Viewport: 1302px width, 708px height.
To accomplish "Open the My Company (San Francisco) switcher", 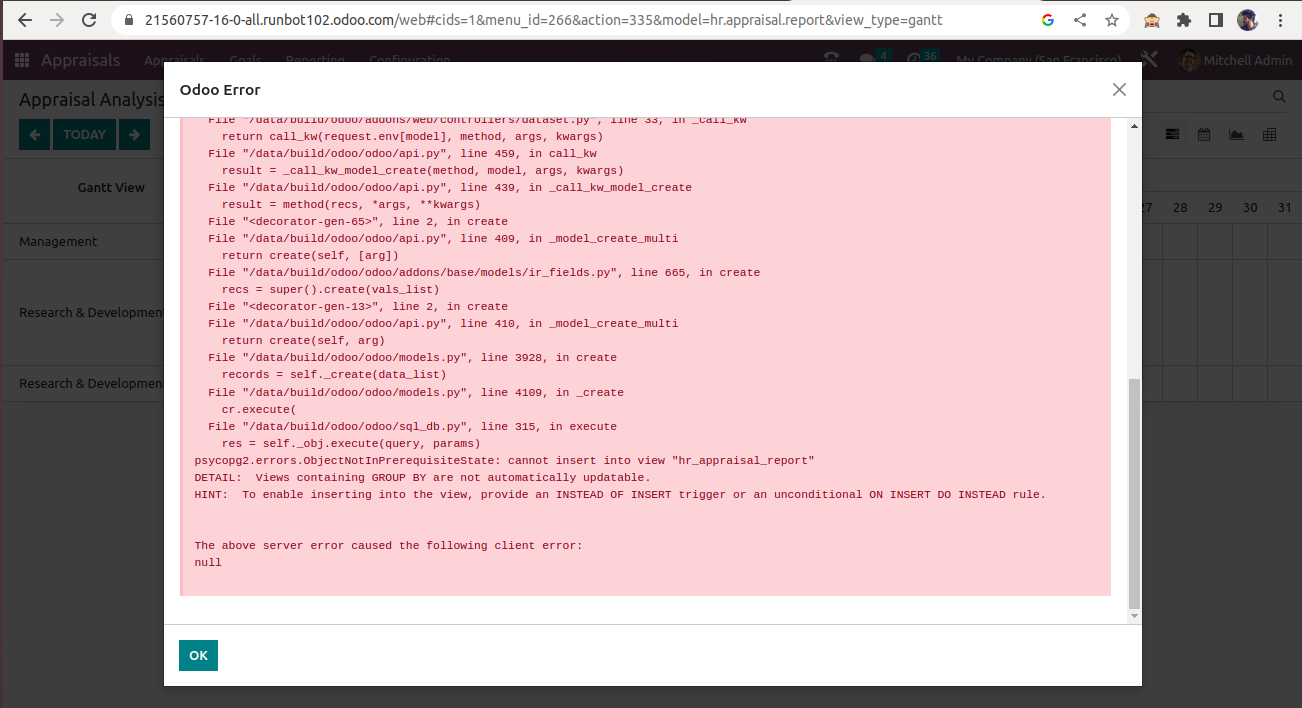I will pyautogui.click(x=1040, y=61).
